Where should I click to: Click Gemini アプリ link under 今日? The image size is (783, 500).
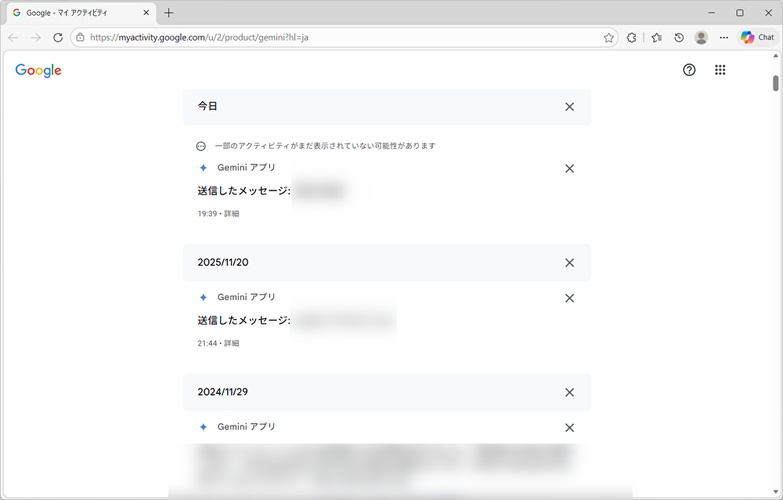[246, 168]
